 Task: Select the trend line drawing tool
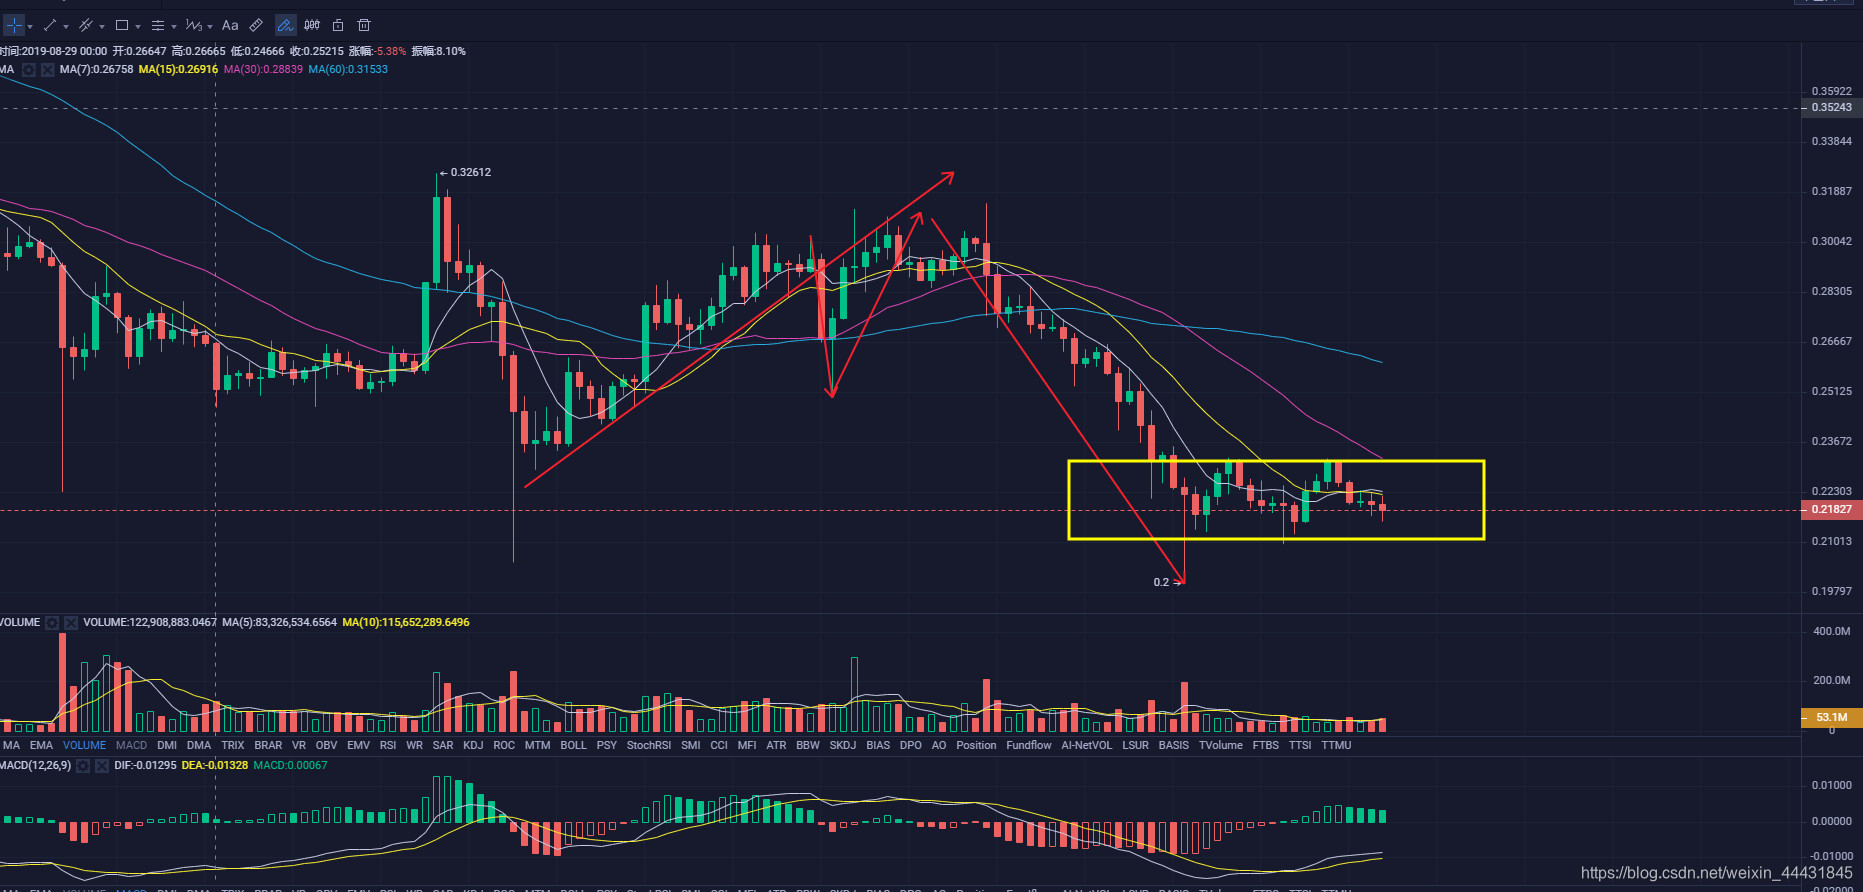click(50, 25)
